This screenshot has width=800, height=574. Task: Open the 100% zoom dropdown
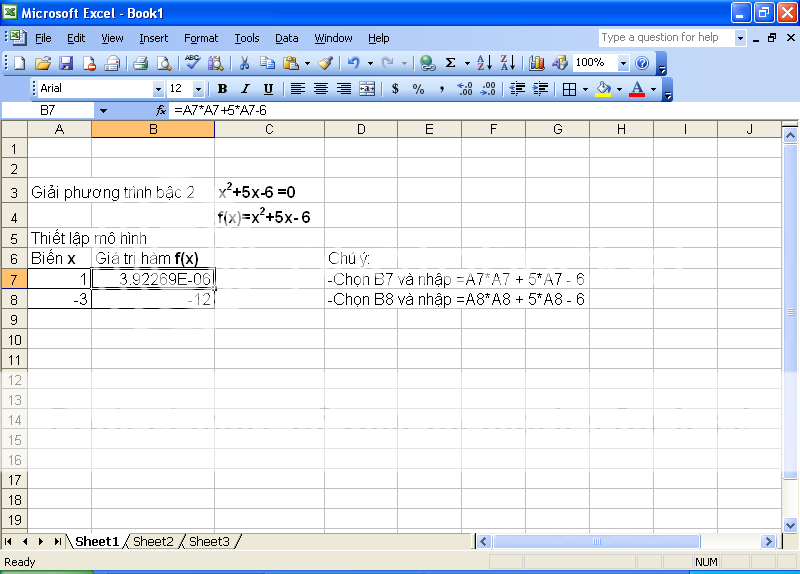624,63
